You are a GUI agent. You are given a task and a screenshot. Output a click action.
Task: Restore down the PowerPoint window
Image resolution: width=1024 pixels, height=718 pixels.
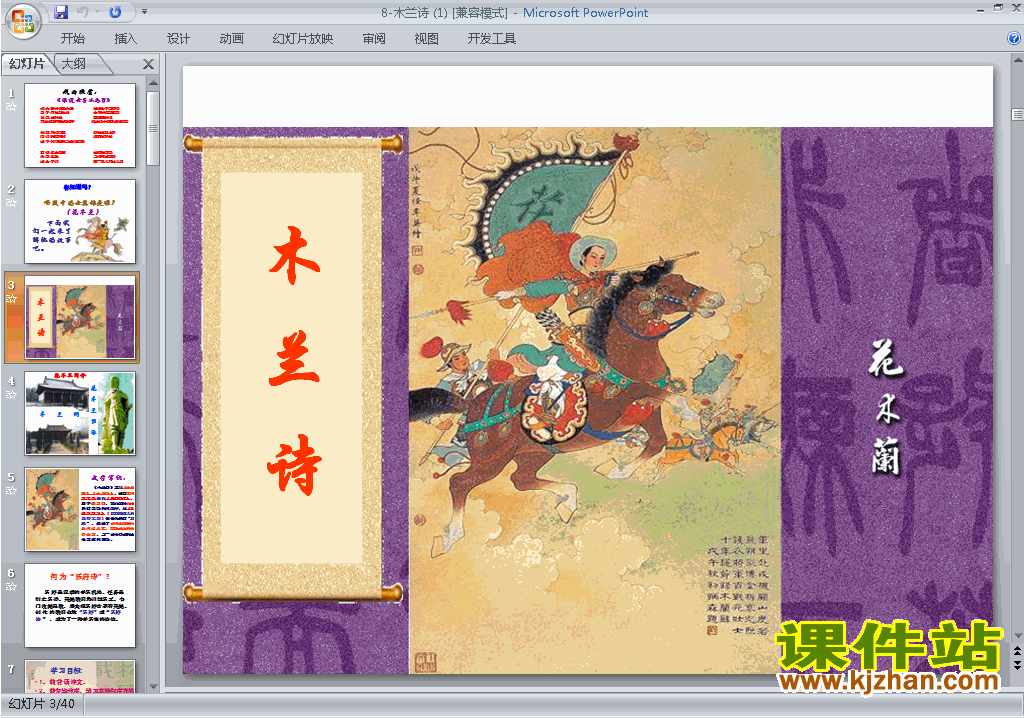tap(999, 8)
